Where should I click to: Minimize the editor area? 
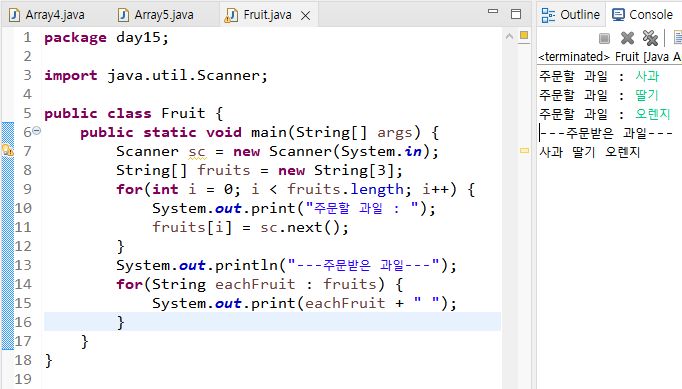(493, 12)
